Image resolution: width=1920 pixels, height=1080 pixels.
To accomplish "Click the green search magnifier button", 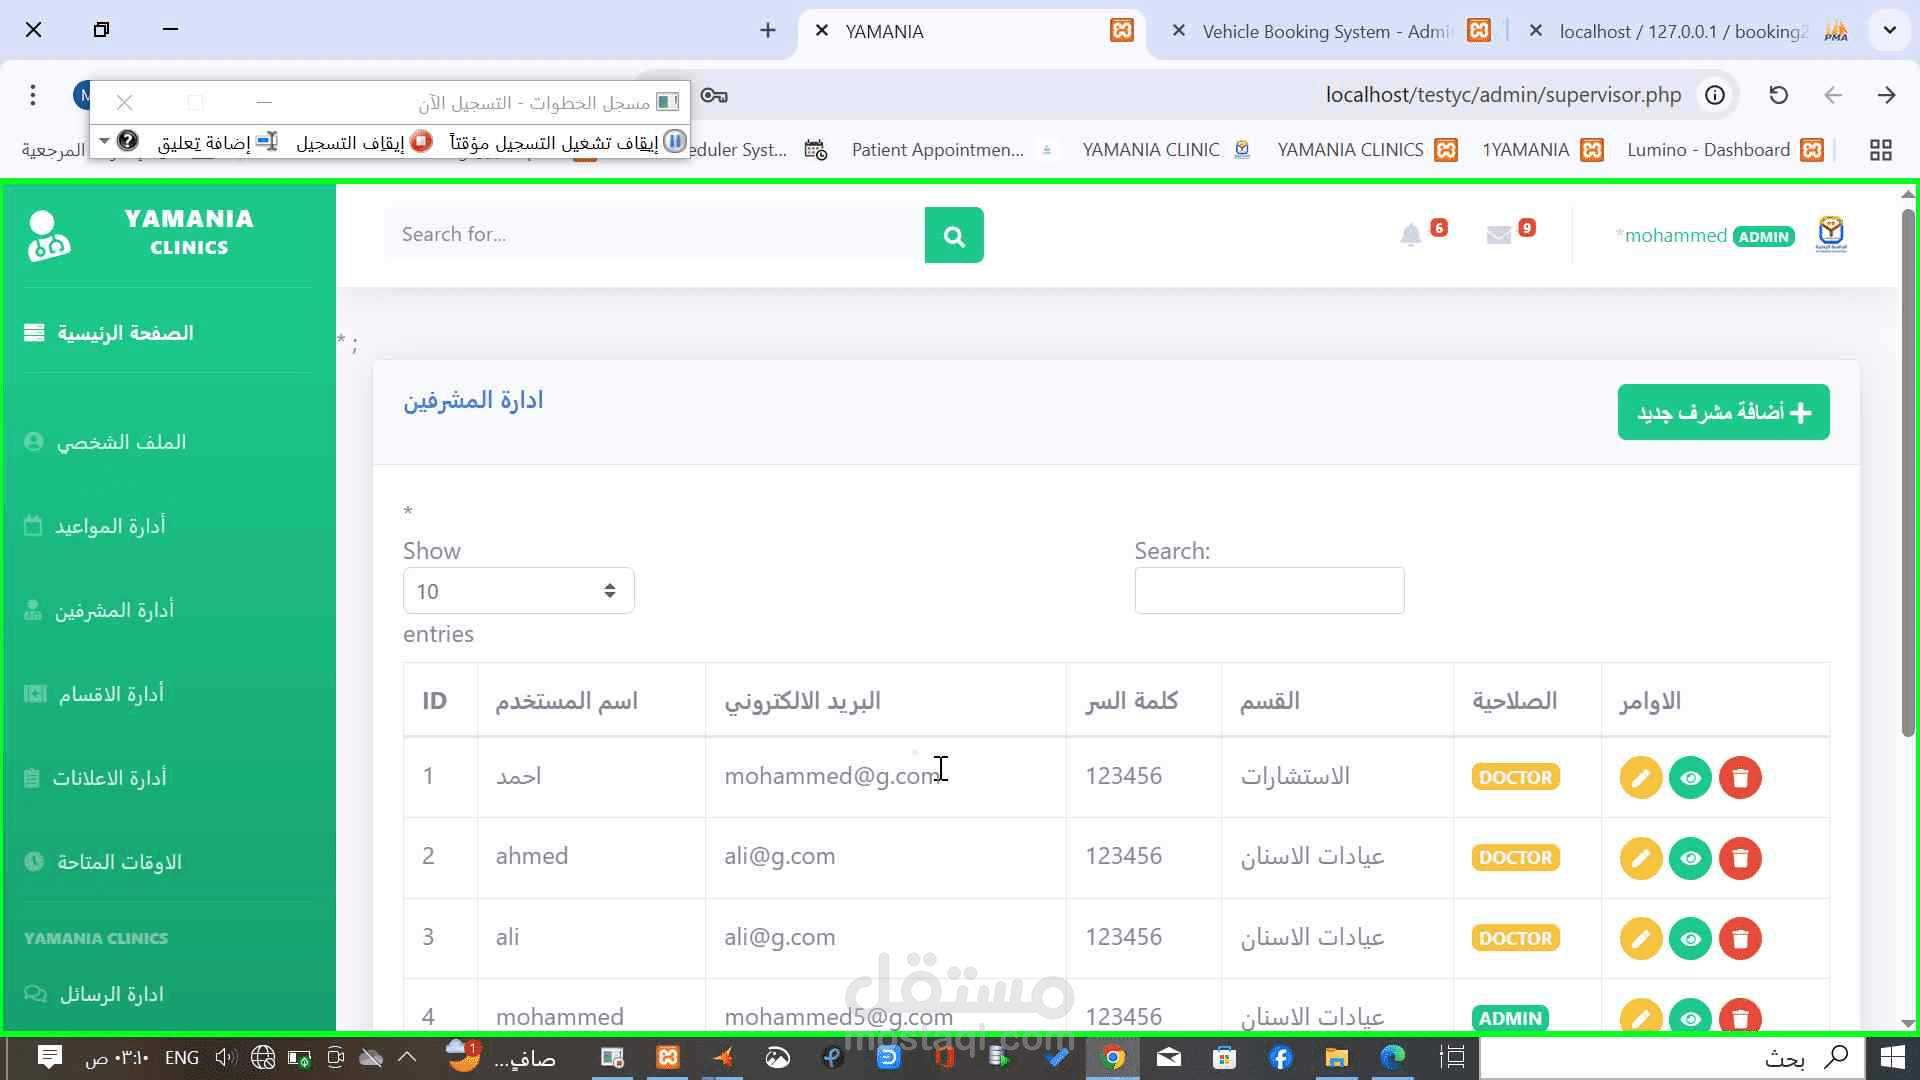I will tap(953, 236).
